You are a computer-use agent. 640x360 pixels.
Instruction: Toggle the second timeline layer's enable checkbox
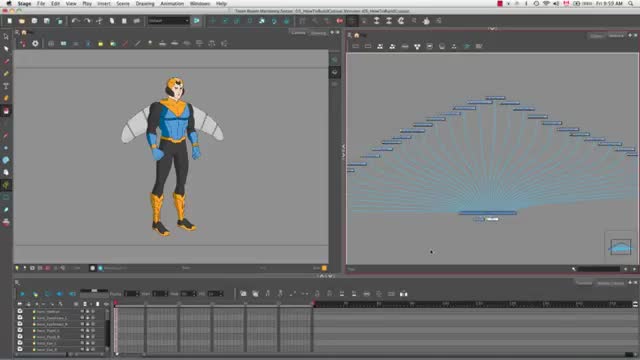pos(20,318)
